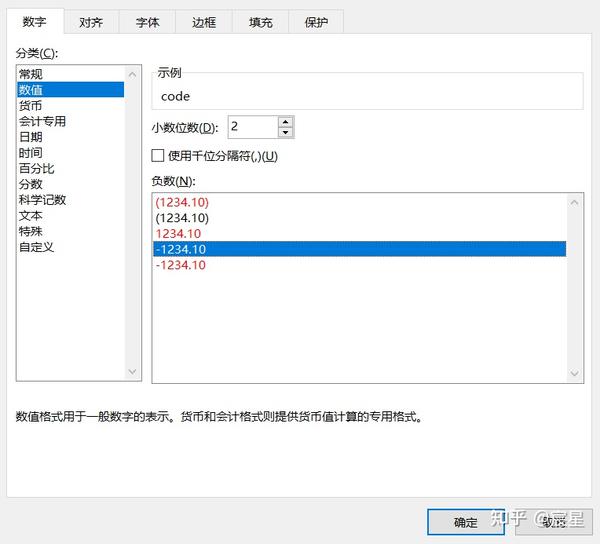Image resolution: width=600 pixels, height=544 pixels.
Task: Select highlighted -1234.10 negative format
Action: [x=359, y=249]
